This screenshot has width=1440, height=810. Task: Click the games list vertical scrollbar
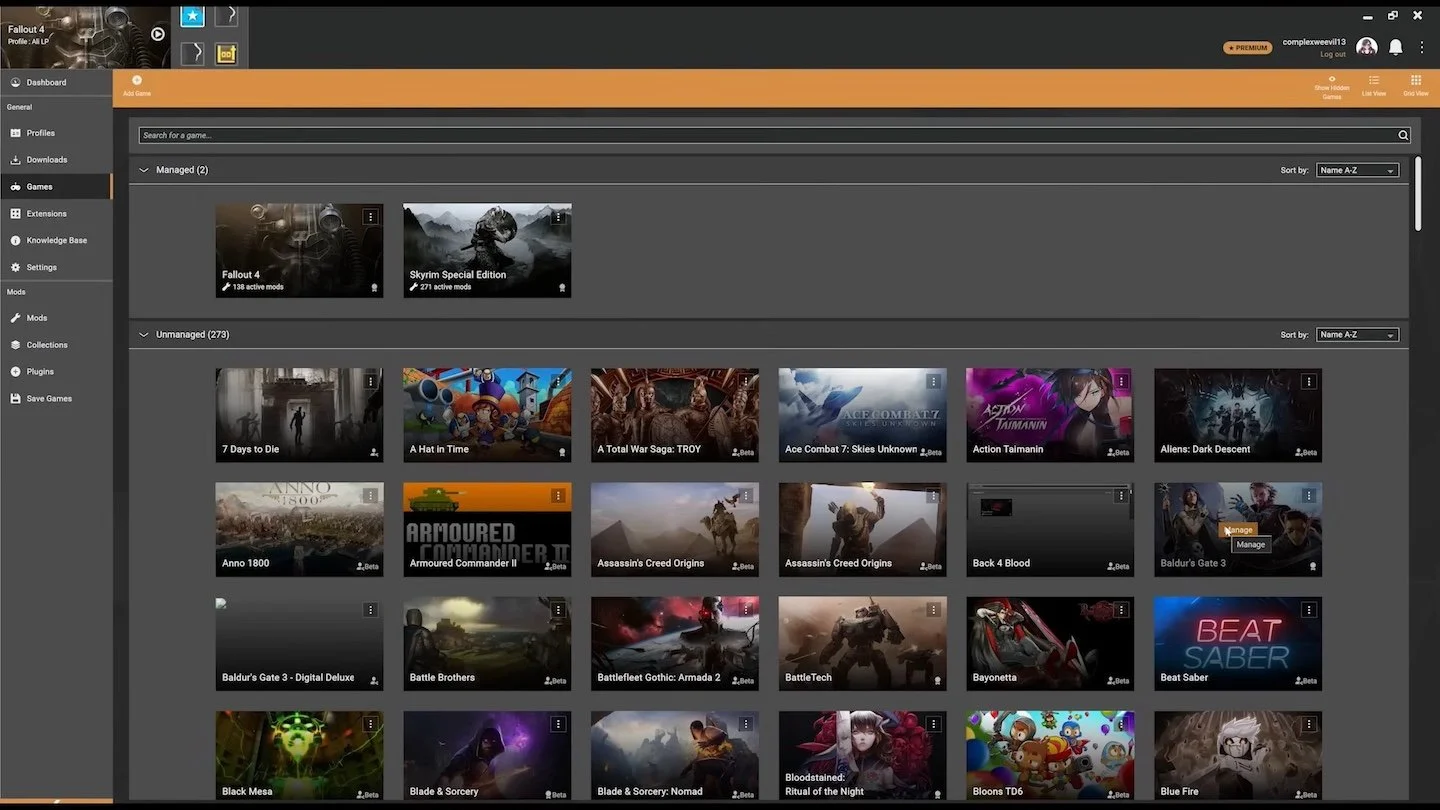[x=1418, y=194]
